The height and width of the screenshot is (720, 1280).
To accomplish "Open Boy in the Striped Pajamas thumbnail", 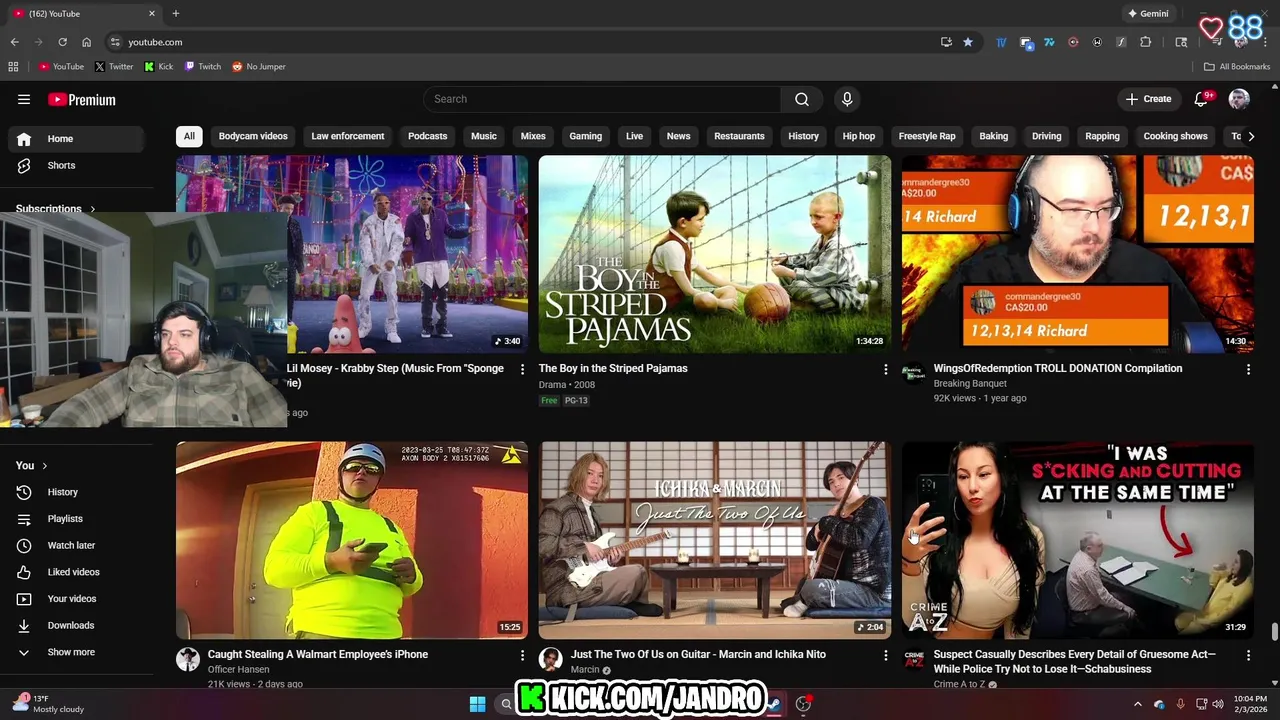I will pyautogui.click(x=715, y=254).
